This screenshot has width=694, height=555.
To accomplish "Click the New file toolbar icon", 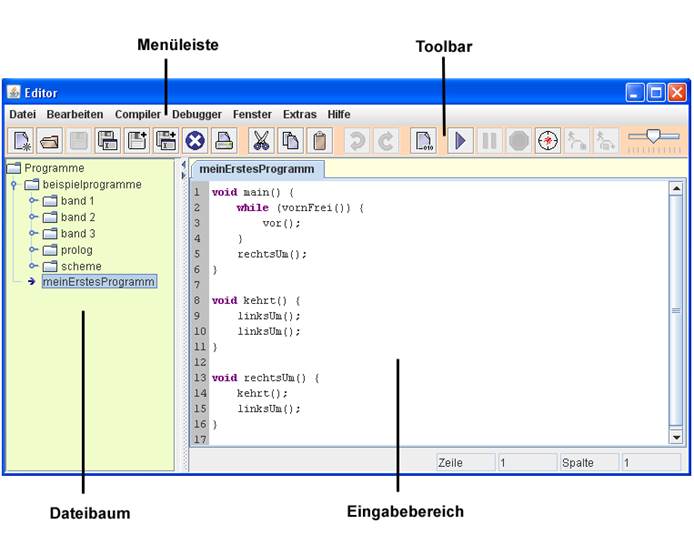I will click(x=22, y=141).
